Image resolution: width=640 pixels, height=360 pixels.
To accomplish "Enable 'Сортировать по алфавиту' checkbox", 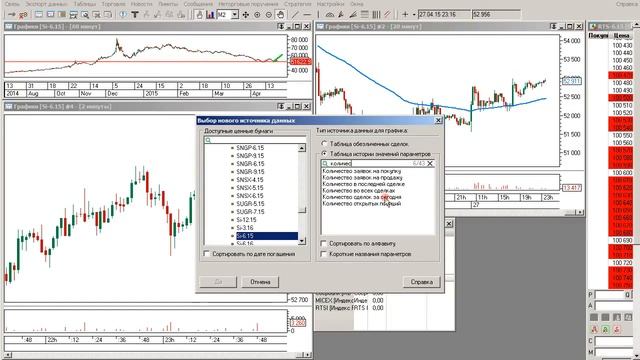I will 324,243.
